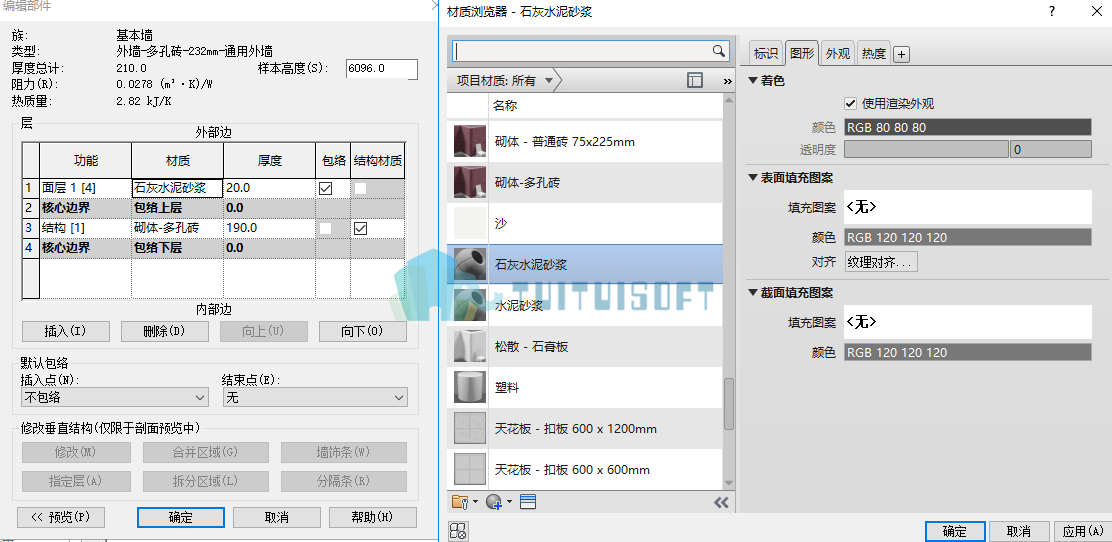Viewport: 1112px width, 542px height.
Task: Open the help question mark of material browser
Action: [x=1052, y=11]
